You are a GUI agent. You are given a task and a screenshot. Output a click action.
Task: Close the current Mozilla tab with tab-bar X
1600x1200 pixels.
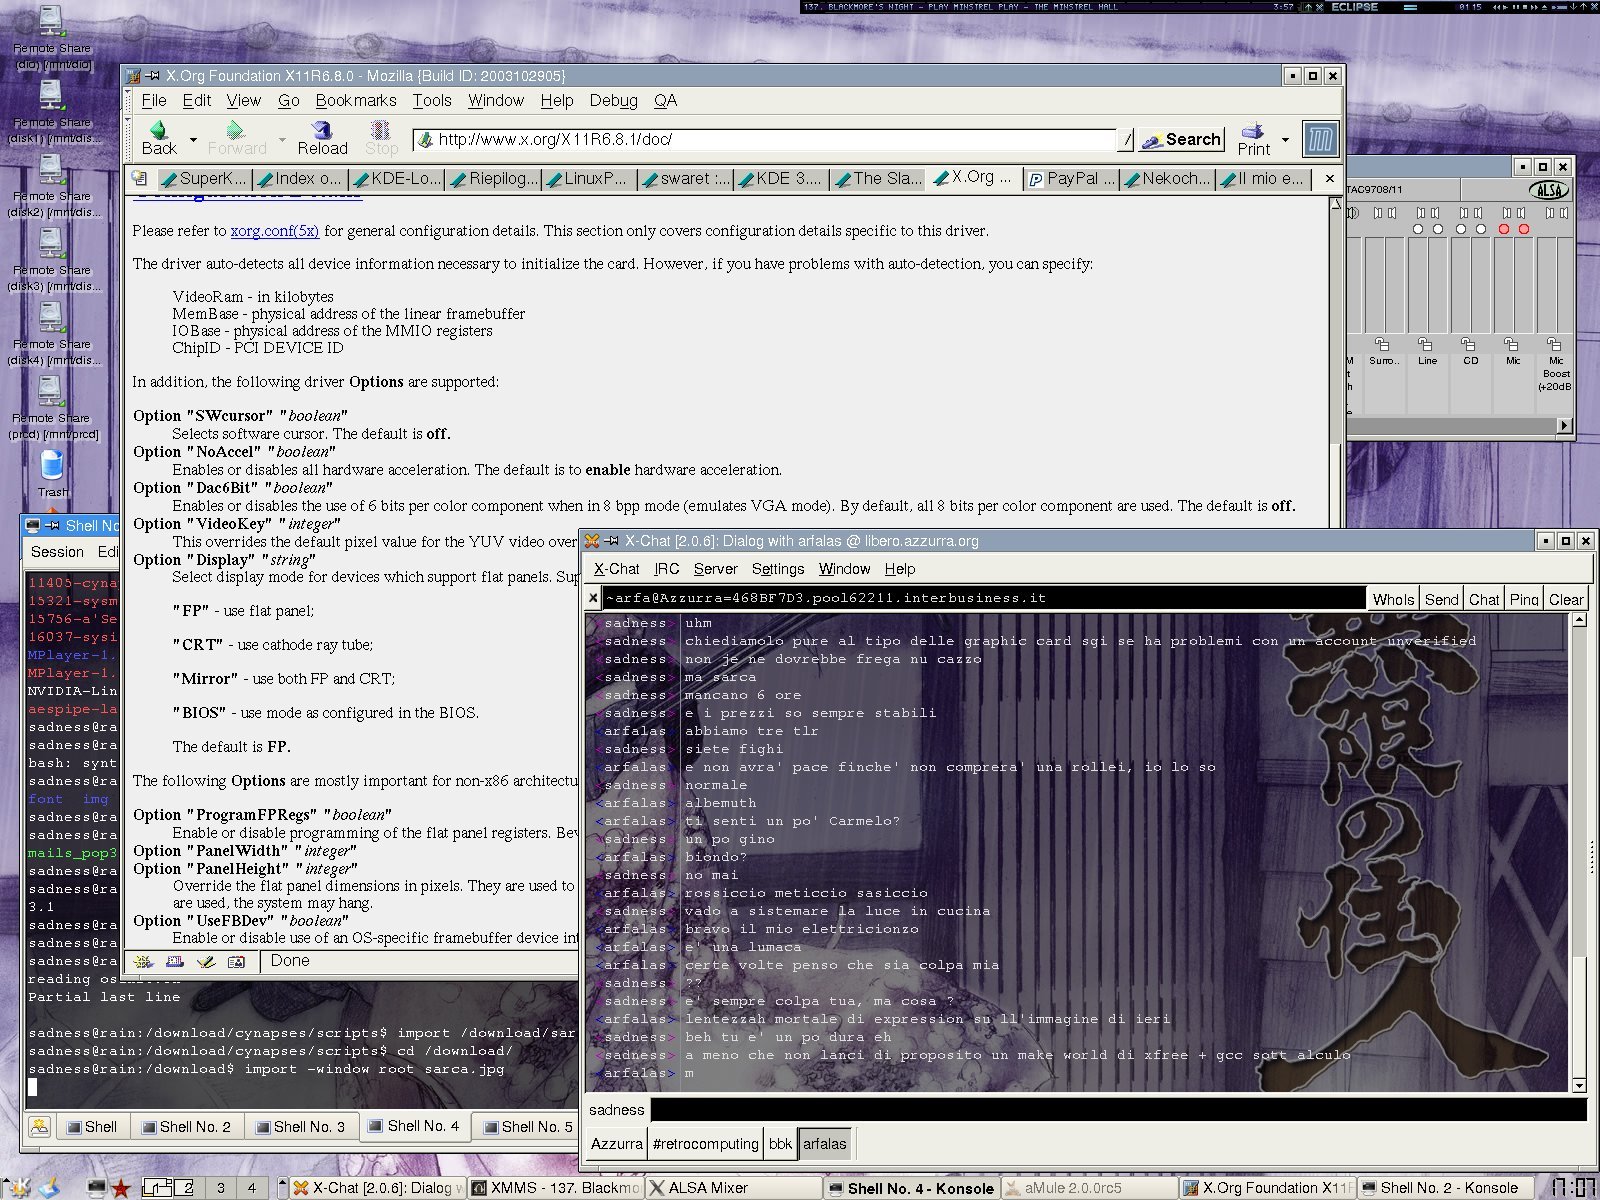click(1329, 178)
